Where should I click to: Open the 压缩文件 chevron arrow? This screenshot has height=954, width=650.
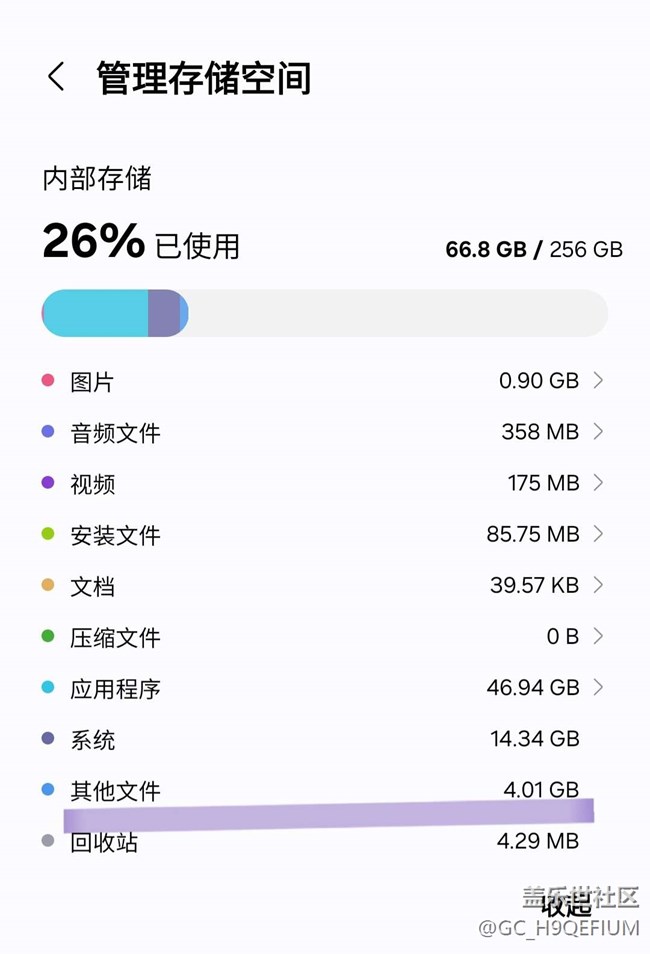click(x=598, y=636)
